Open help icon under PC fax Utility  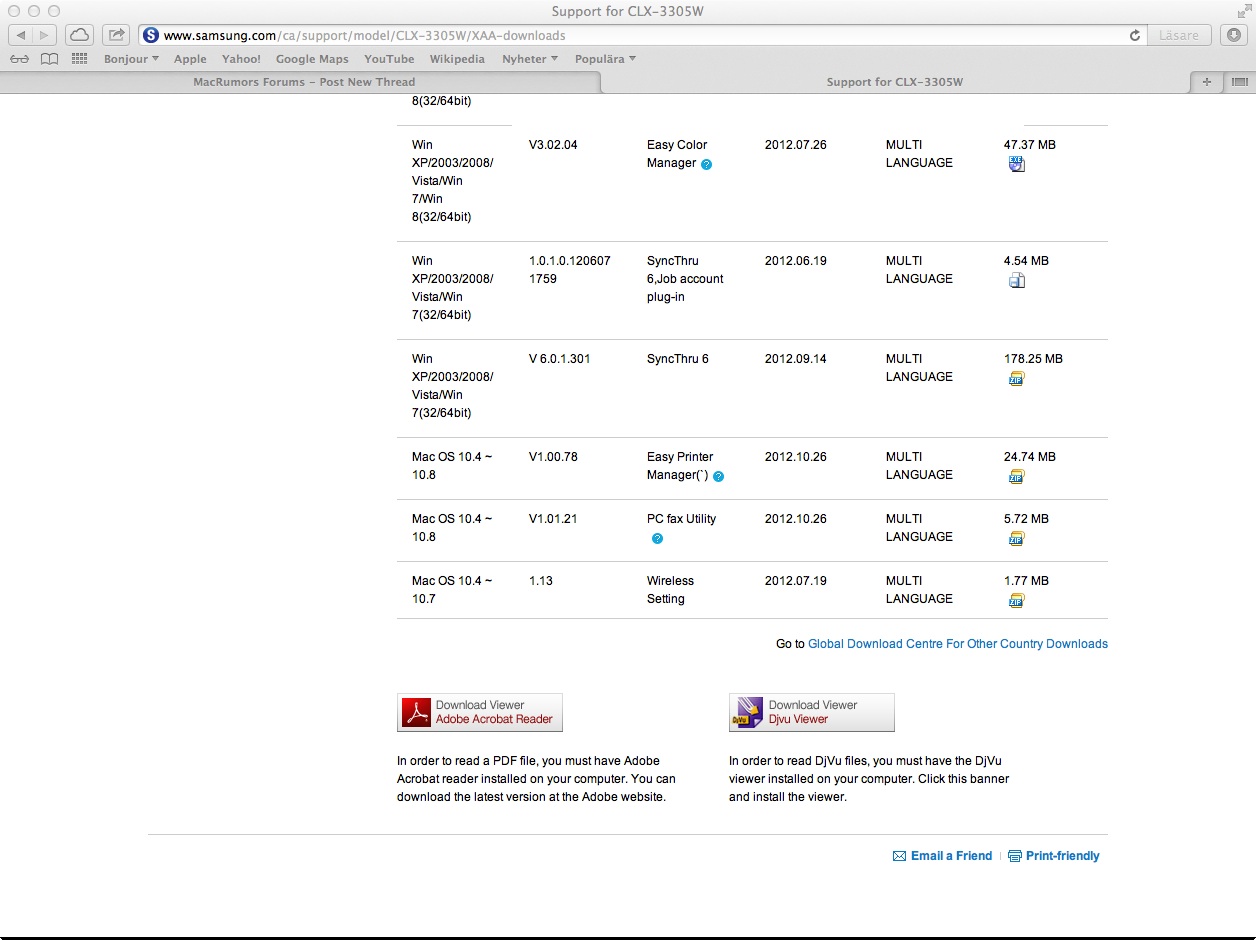[x=657, y=538]
